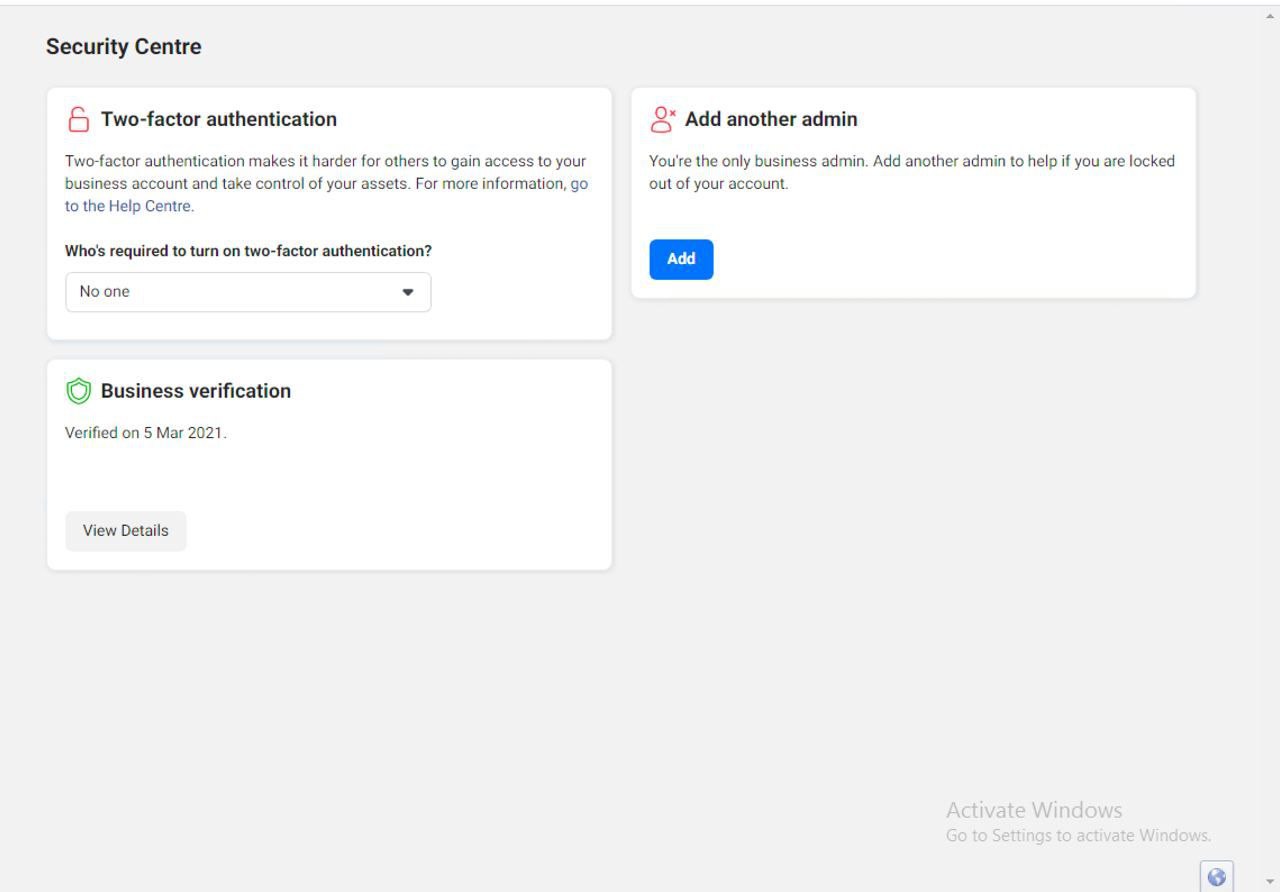Viewport: 1280px width, 892px height.
Task: Click "Who's required to turn on" label
Action: click(x=248, y=251)
